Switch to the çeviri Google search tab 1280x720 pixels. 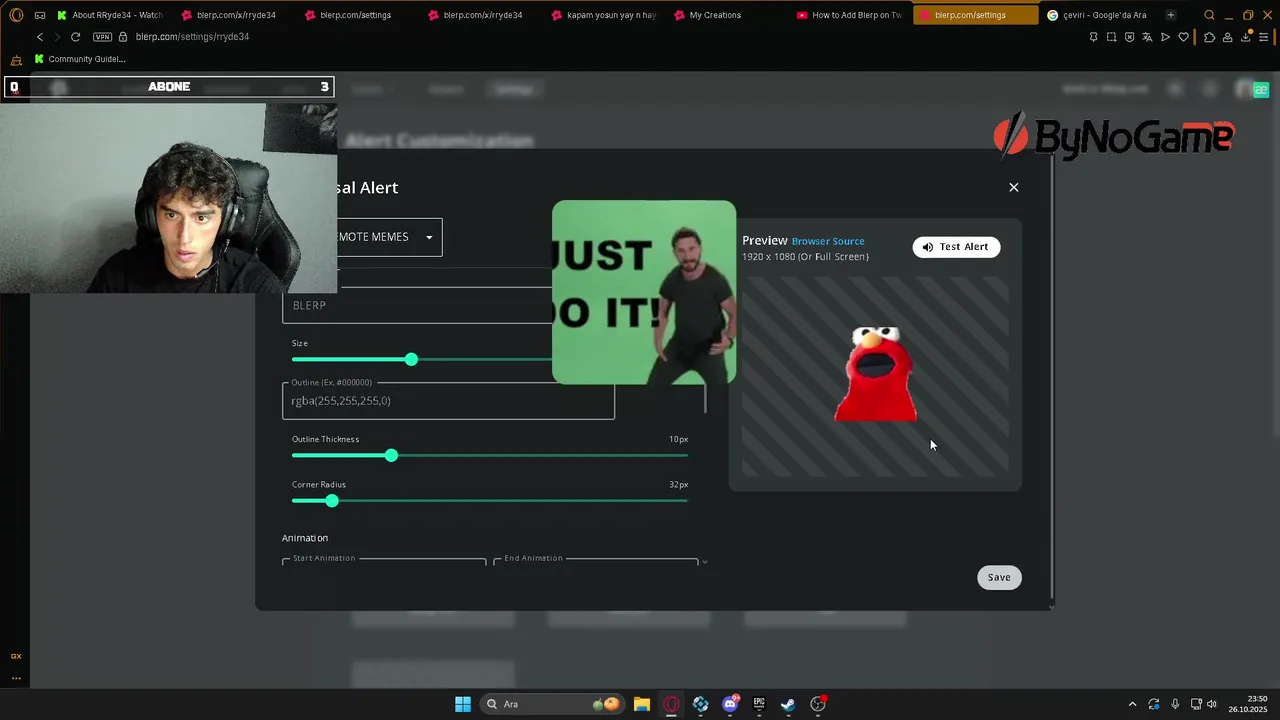click(1097, 15)
